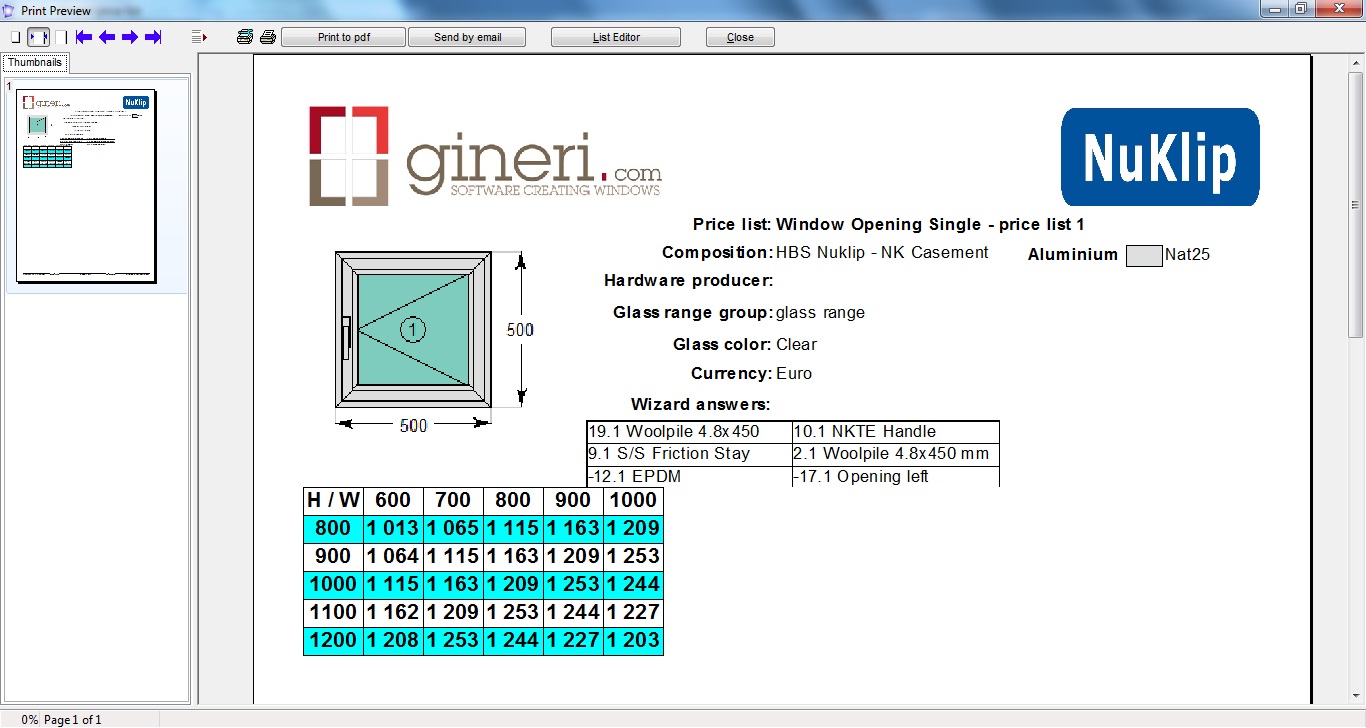
Task: Go to the last page arrow
Action: tap(153, 37)
